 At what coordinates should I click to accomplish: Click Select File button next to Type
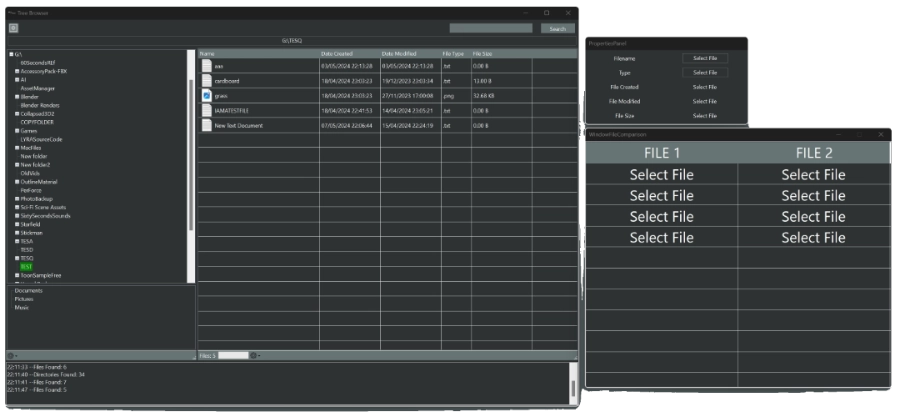[705, 73]
